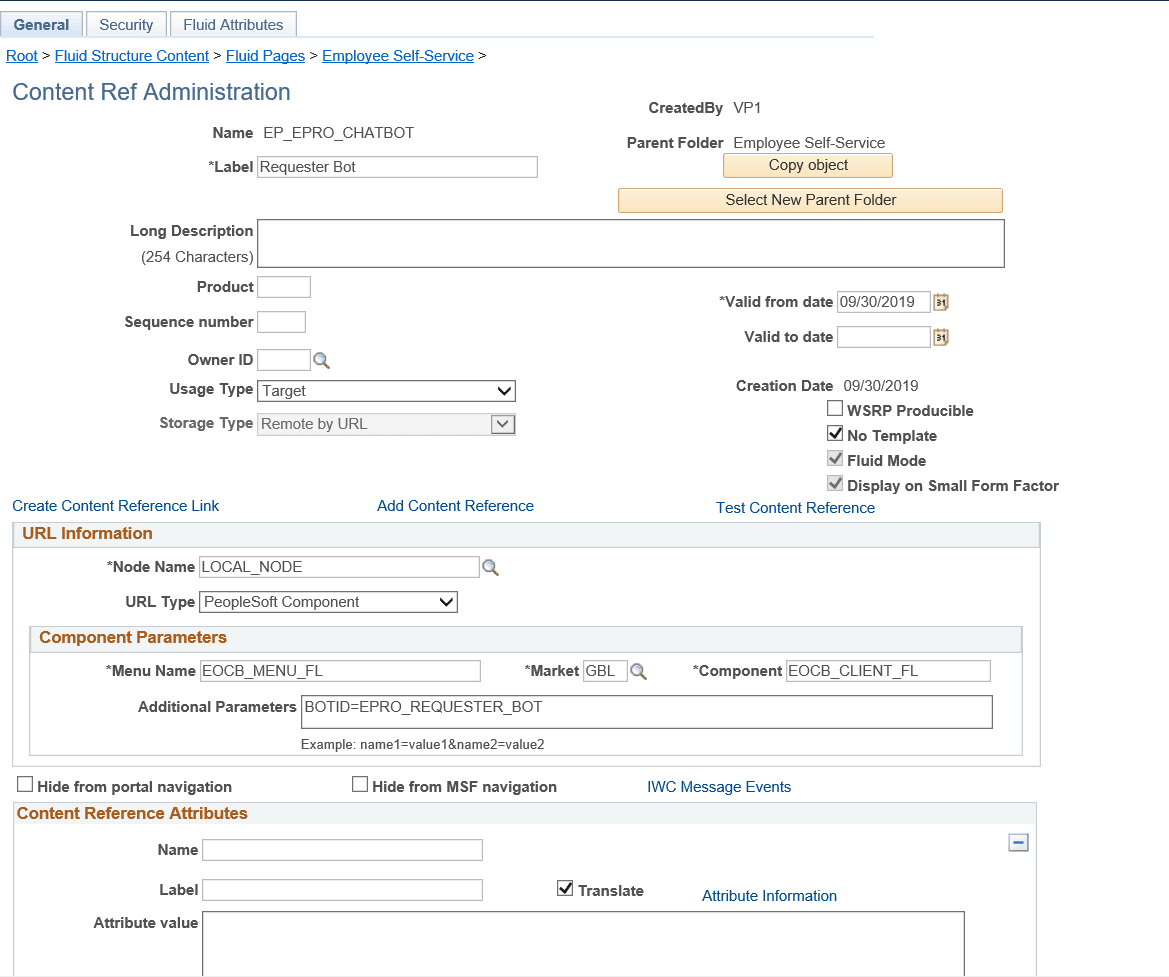Enable the WSRP Producible checkbox
1169x977 pixels.
click(835, 408)
